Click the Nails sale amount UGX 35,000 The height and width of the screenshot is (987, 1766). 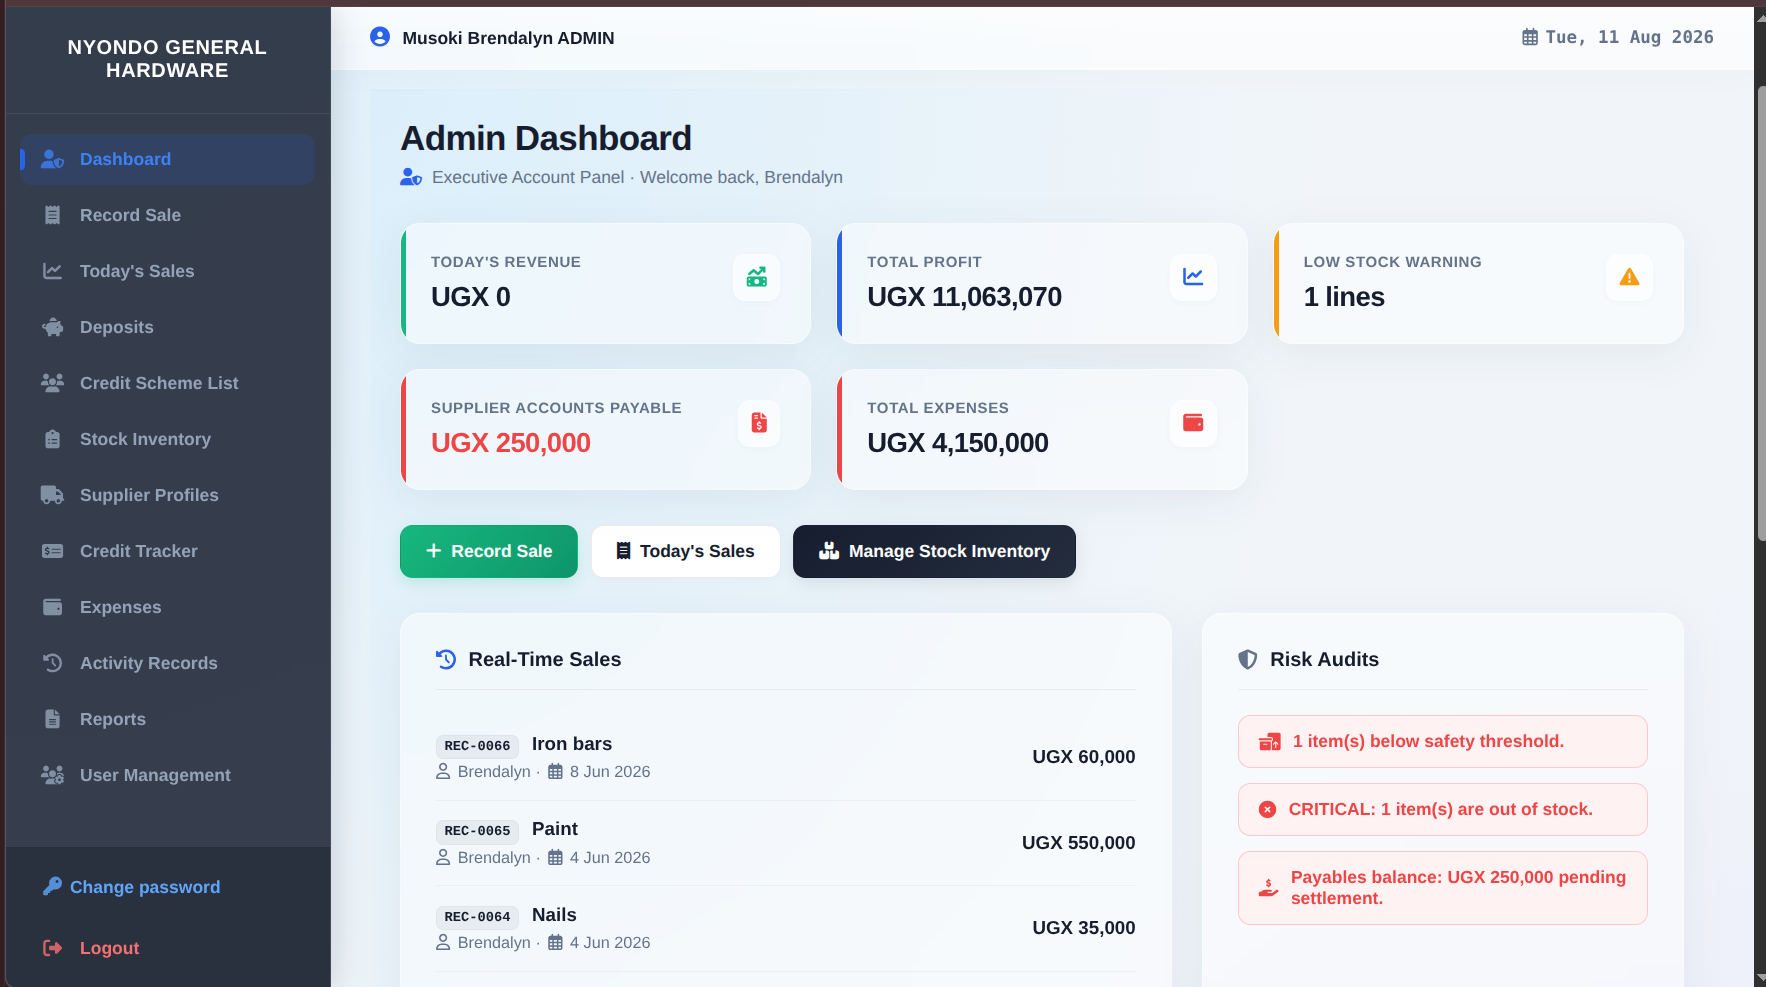1084,928
